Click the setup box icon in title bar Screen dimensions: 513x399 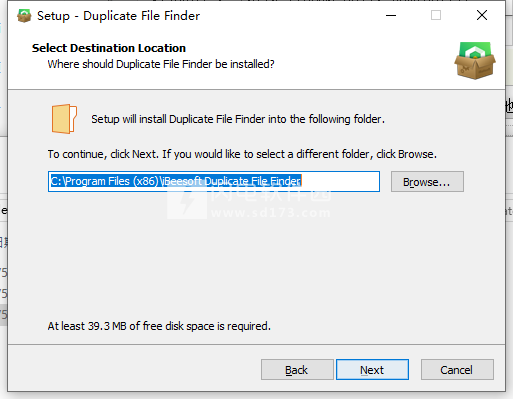pos(24,16)
